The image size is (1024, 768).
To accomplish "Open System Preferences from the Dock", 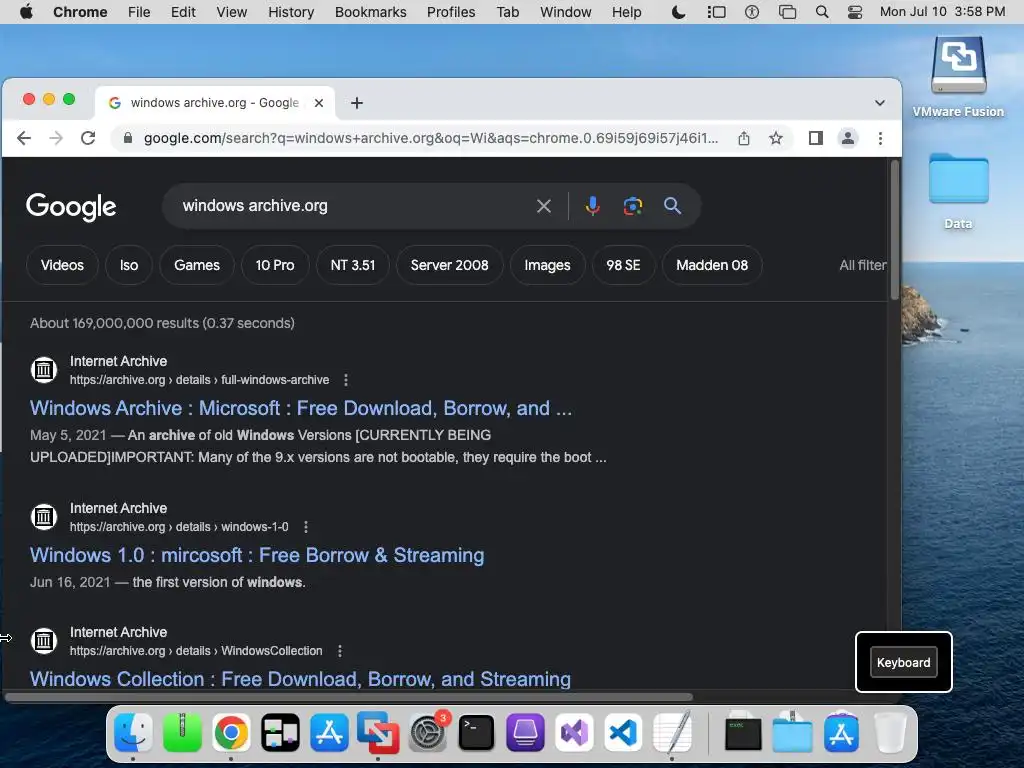I will (x=428, y=732).
